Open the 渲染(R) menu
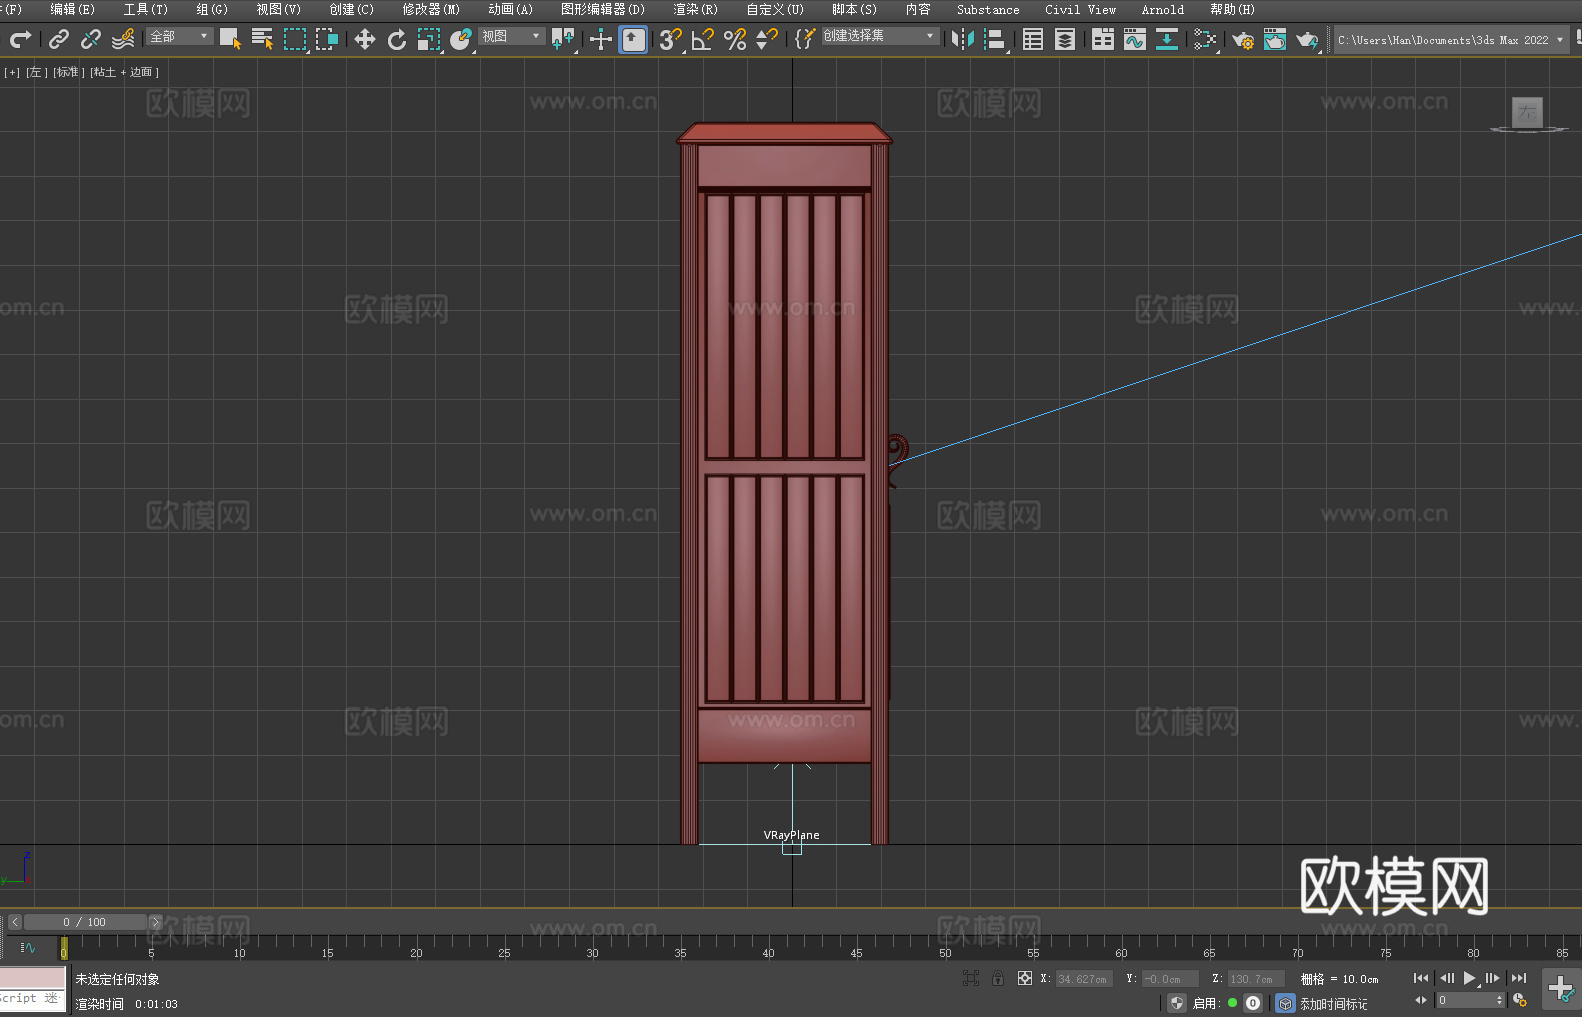 [x=695, y=9]
